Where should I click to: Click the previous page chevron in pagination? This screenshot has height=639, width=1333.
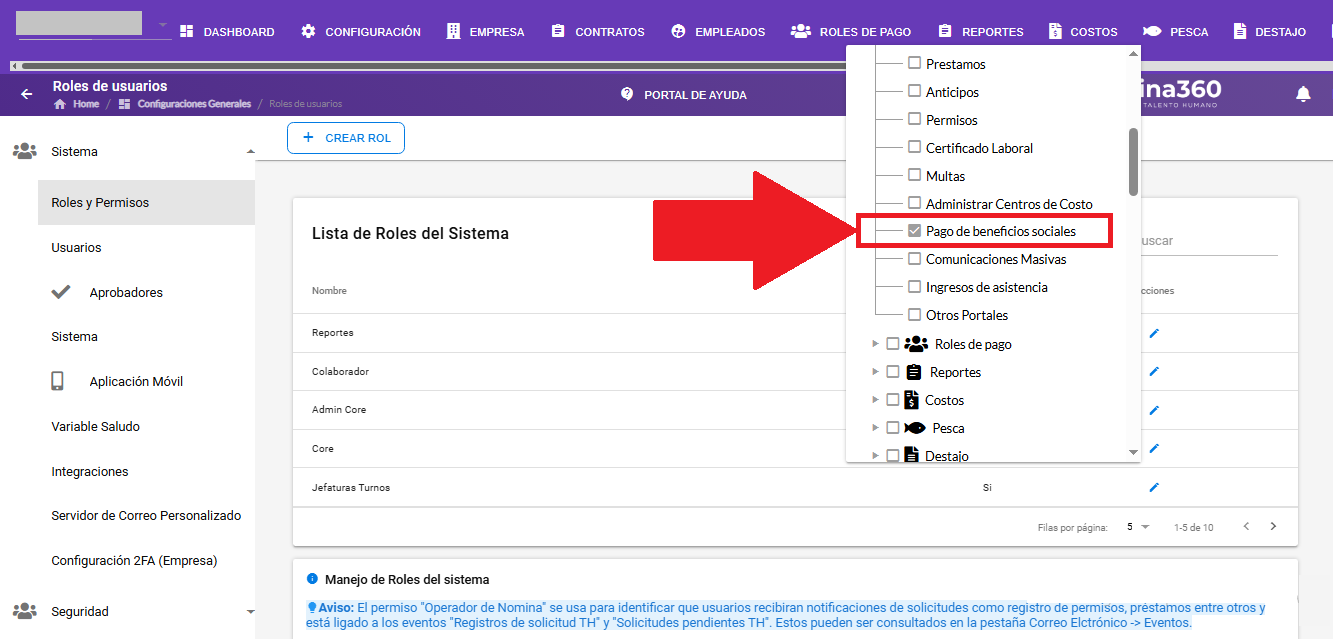click(1246, 526)
